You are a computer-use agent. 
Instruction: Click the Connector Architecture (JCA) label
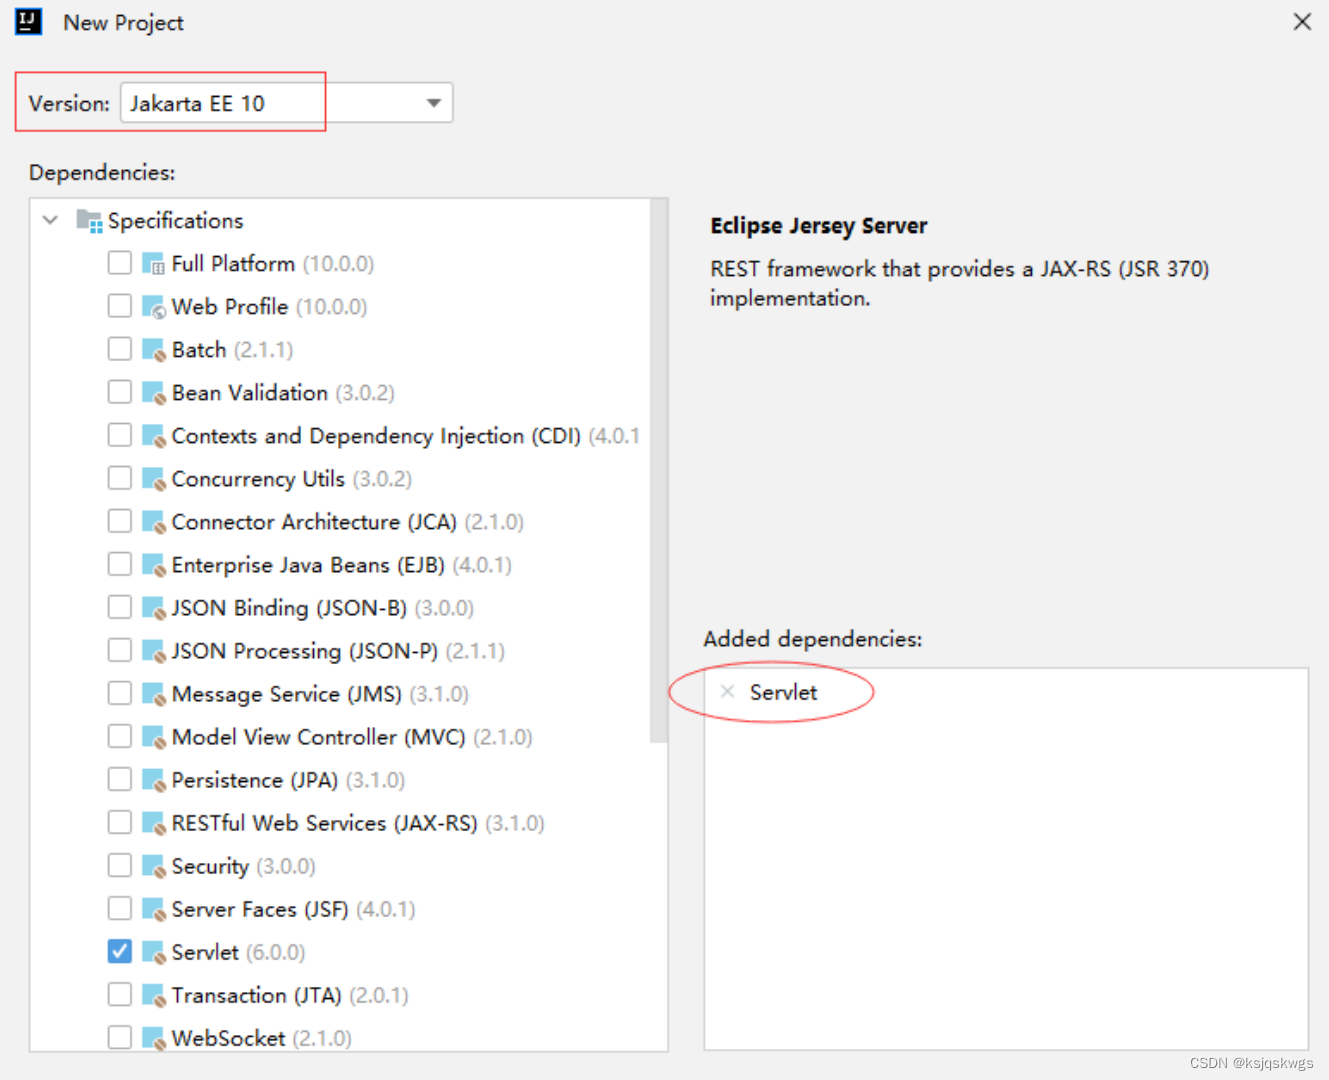[347, 522]
